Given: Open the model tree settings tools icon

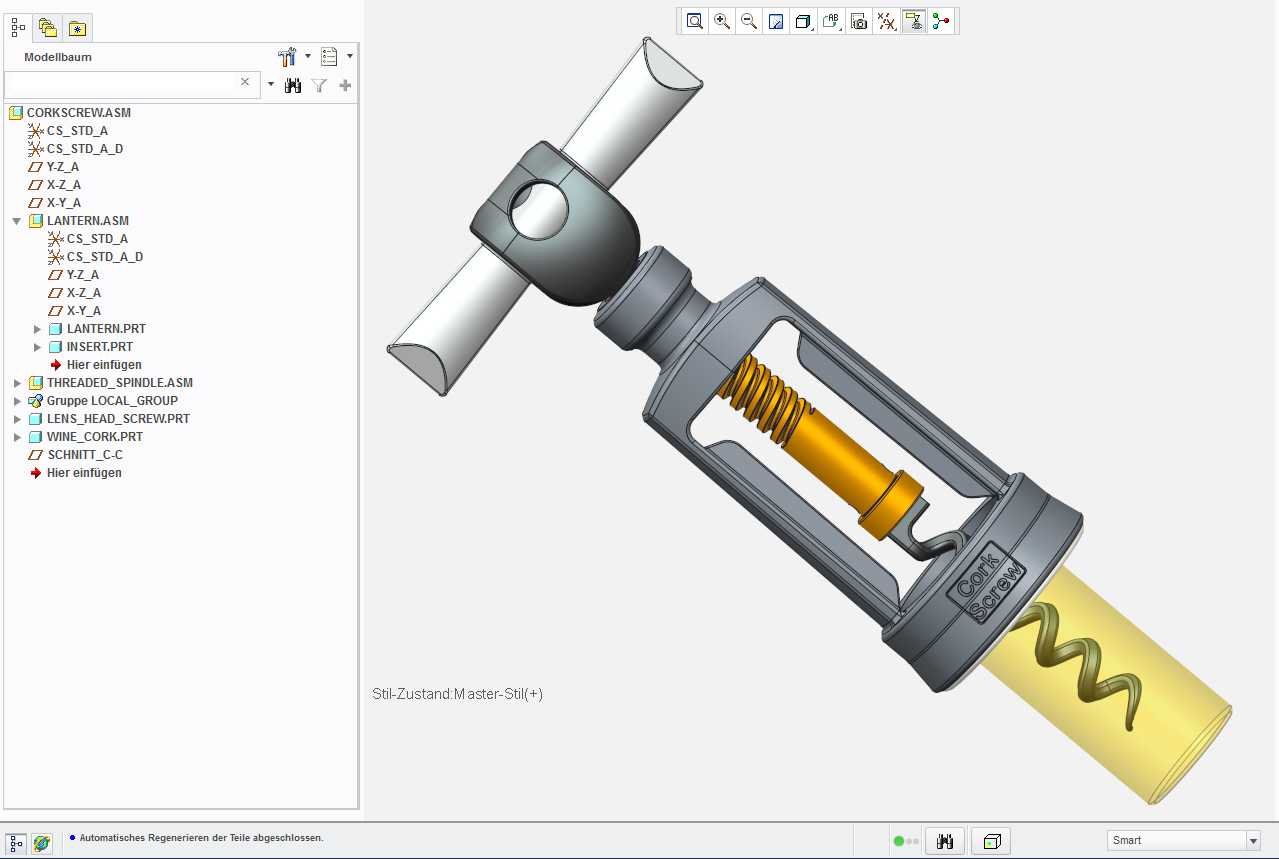Looking at the screenshot, I should click(x=289, y=57).
